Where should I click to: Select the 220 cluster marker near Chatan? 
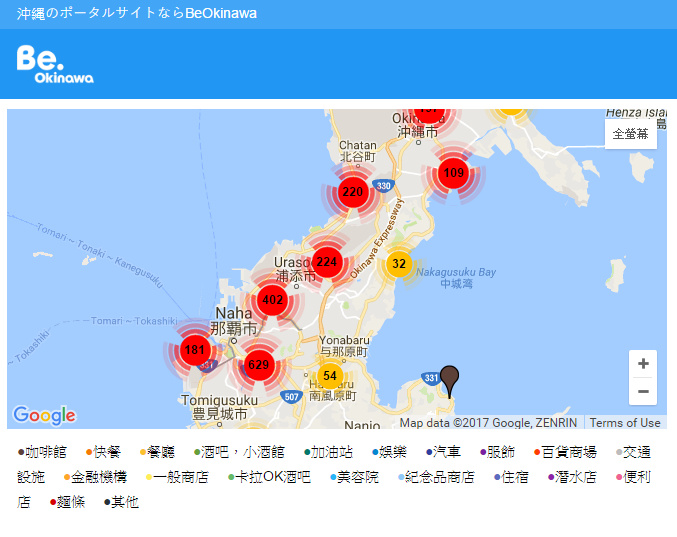click(352, 191)
